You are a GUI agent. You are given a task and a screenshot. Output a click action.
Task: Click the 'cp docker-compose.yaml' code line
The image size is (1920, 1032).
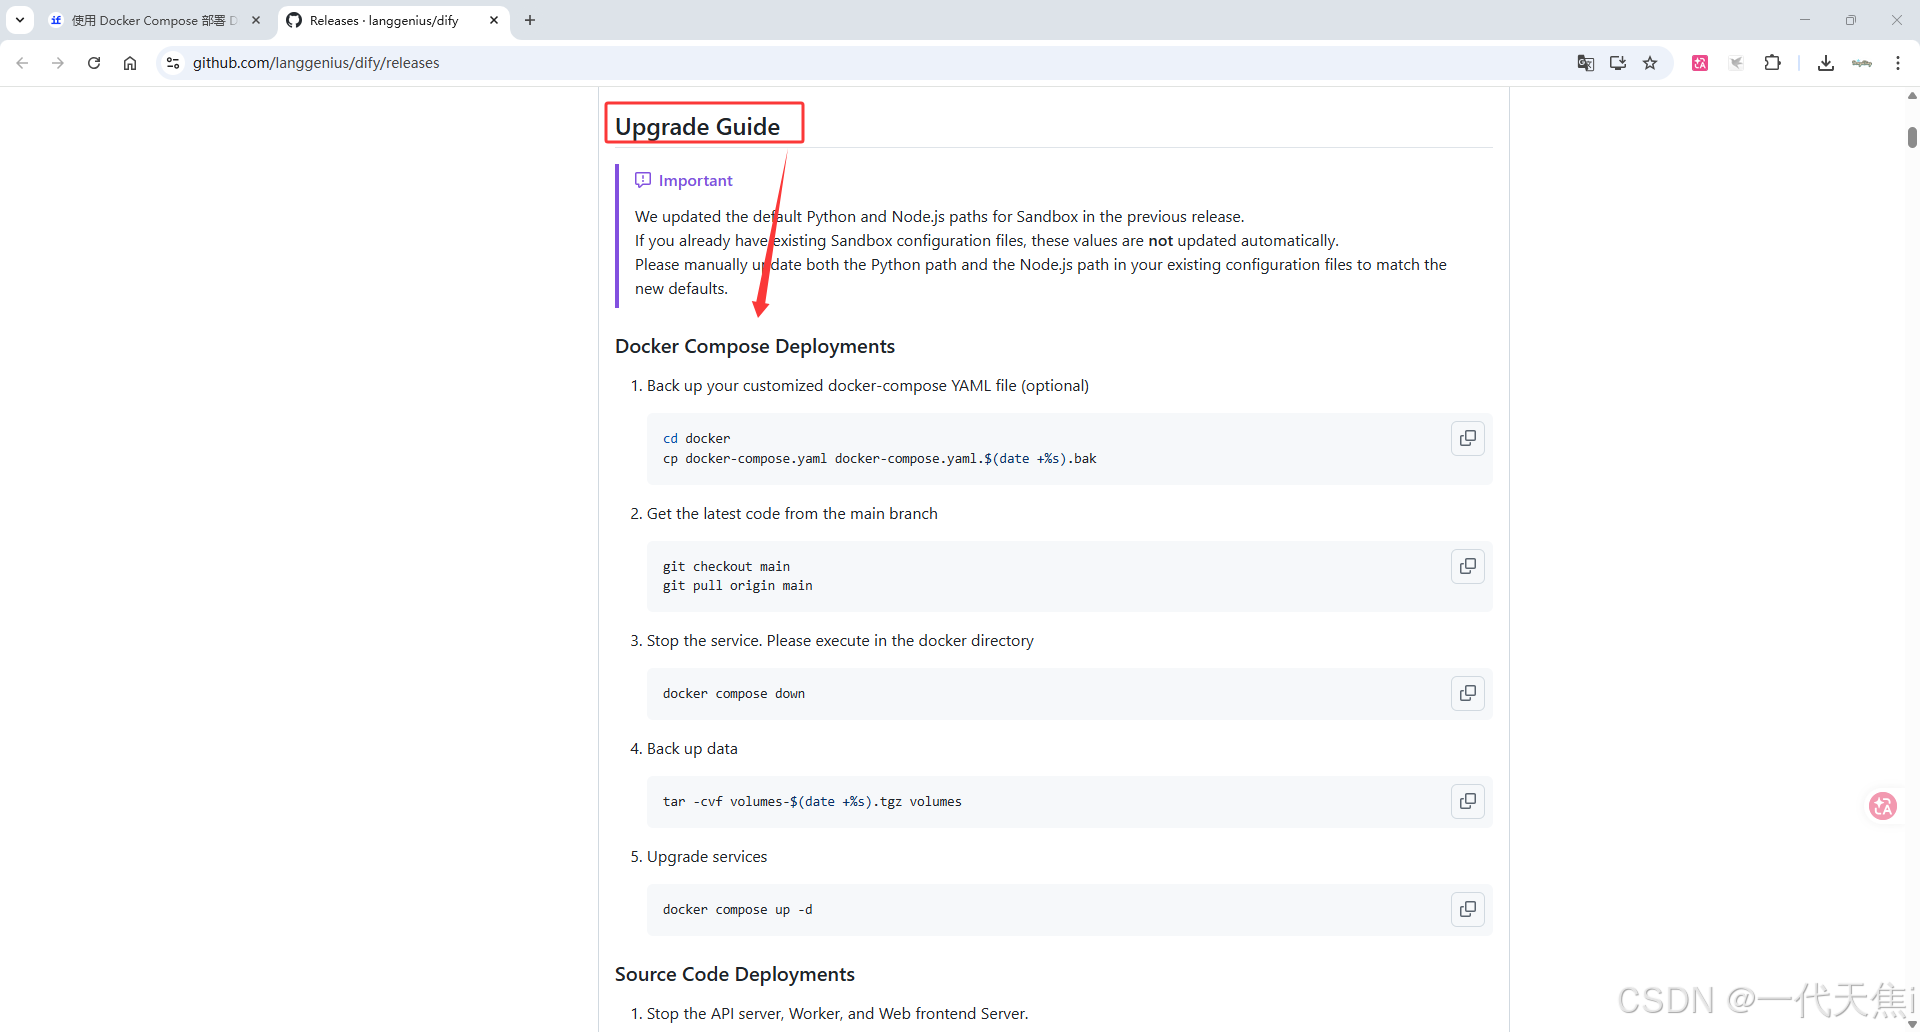tap(880, 459)
